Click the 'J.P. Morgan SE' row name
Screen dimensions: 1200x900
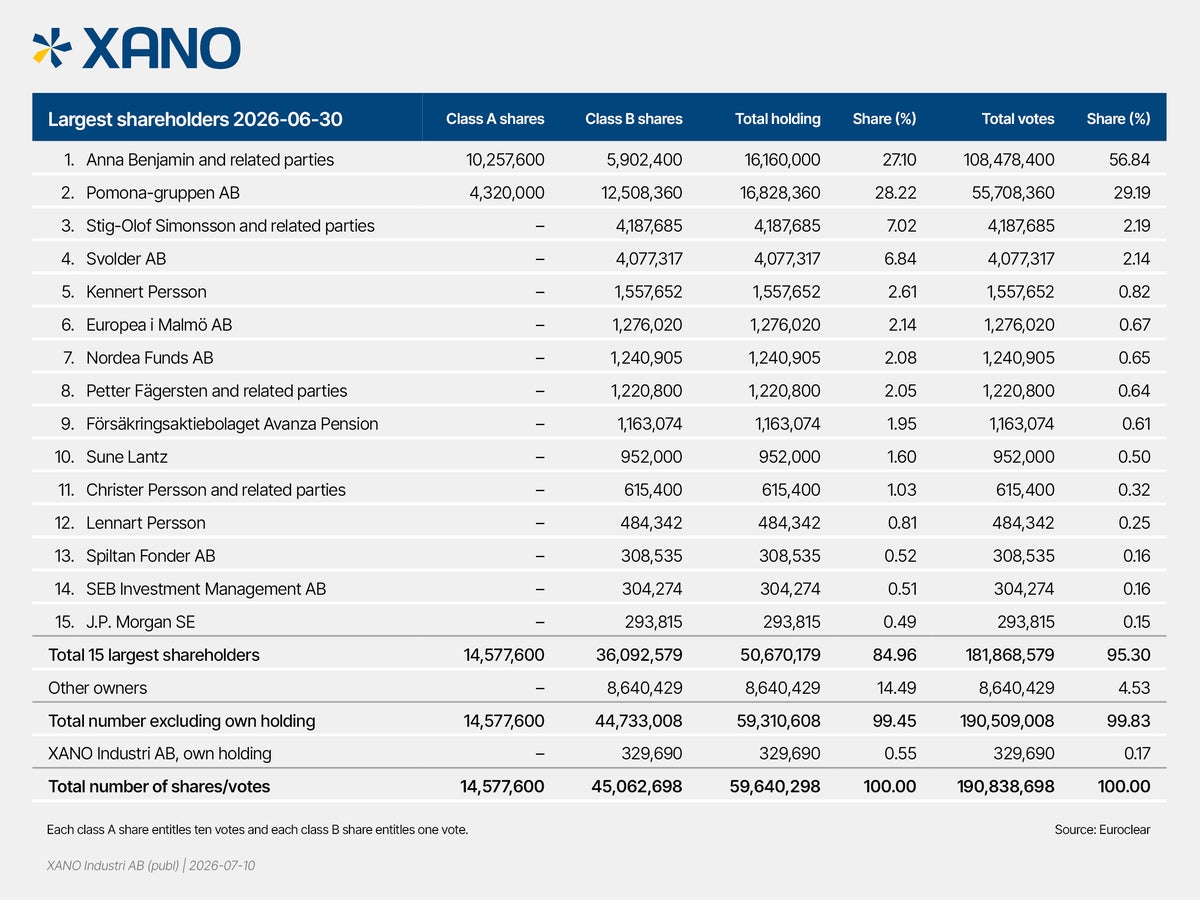141,622
